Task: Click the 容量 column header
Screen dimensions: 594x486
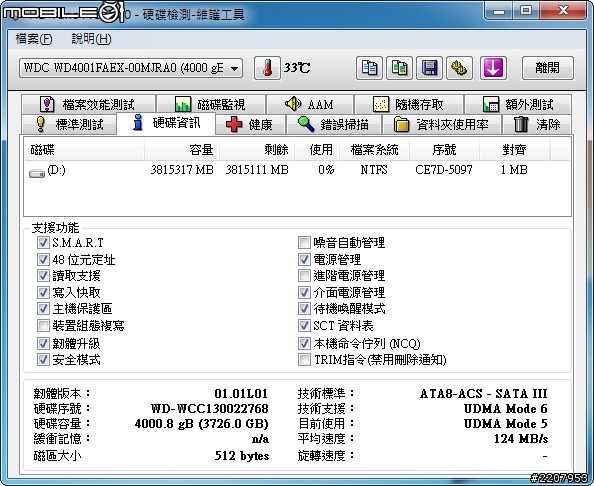Action: click(x=182, y=150)
